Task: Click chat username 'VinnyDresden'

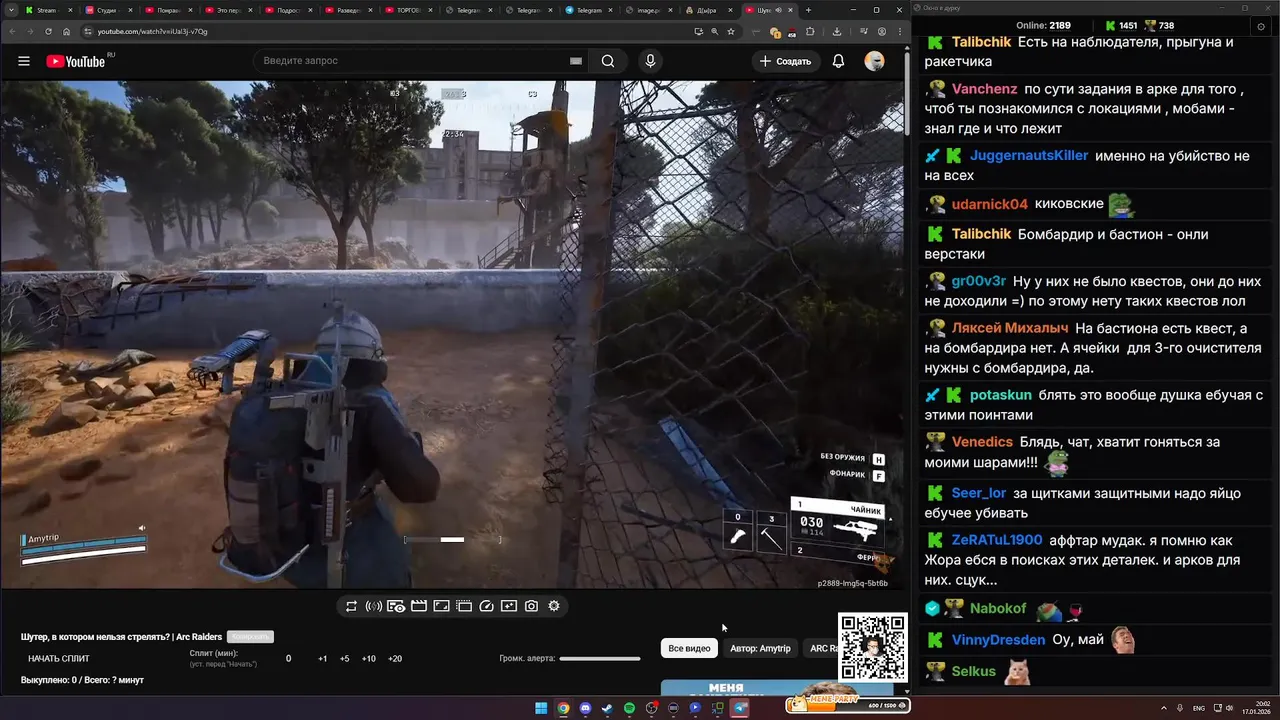Action: tap(998, 640)
